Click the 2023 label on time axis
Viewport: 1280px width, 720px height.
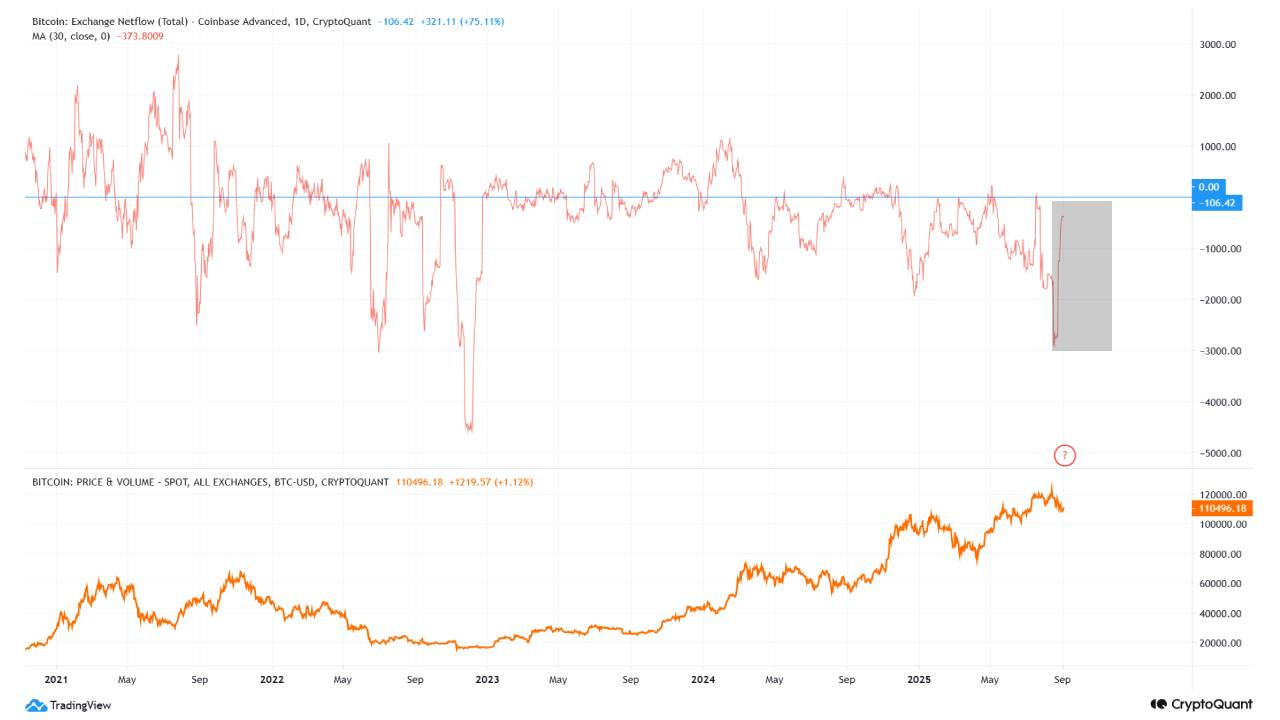tap(487, 680)
